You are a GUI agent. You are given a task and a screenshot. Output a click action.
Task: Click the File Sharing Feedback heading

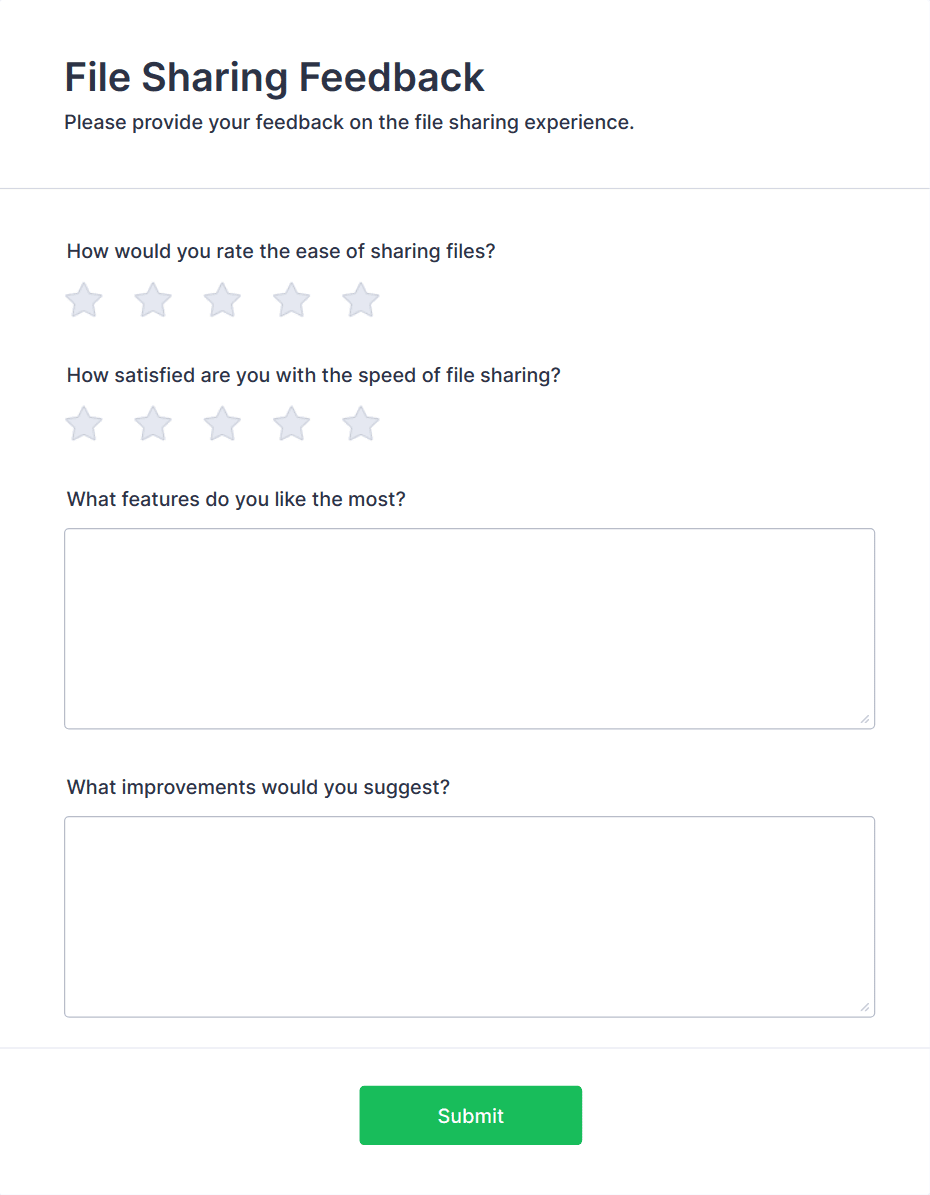pyautogui.click(x=274, y=77)
